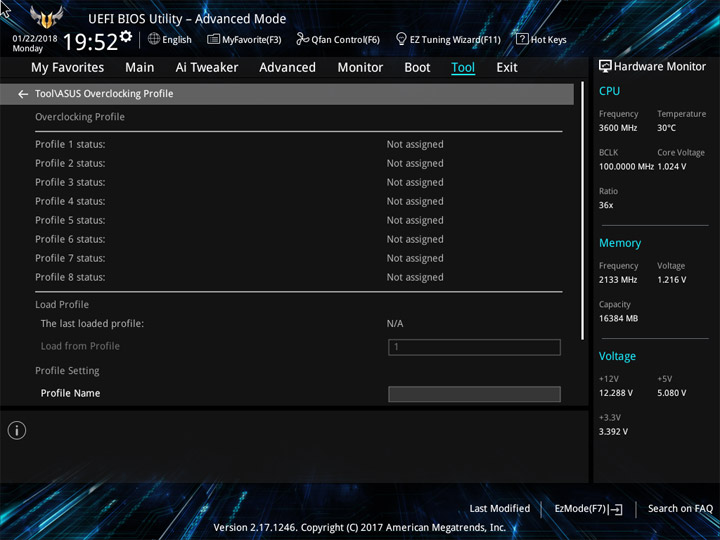Click CPU Ratio value 36x

pos(606,205)
